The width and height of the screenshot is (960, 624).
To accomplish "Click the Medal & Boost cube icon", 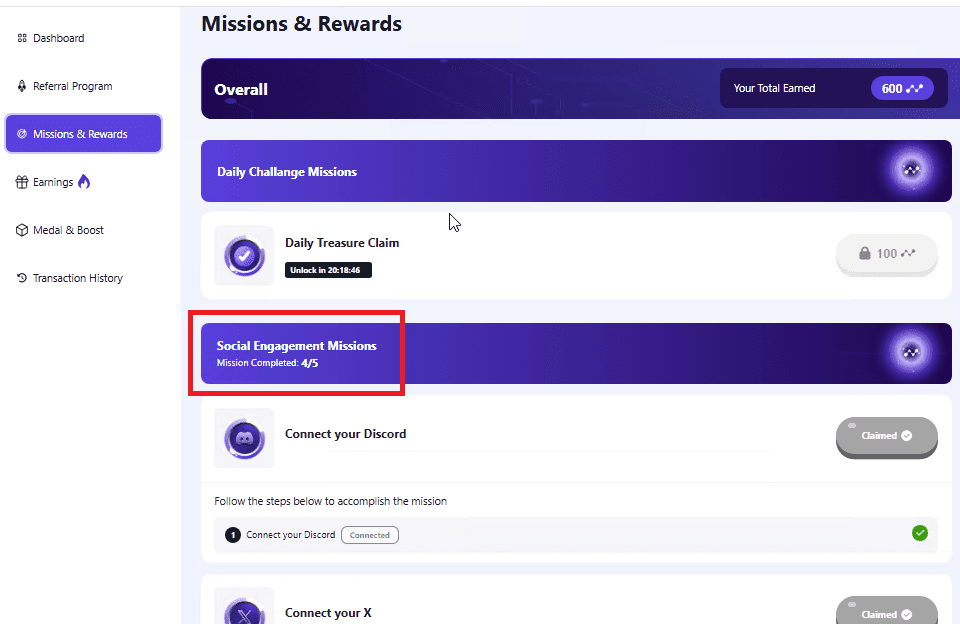I will [x=22, y=230].
